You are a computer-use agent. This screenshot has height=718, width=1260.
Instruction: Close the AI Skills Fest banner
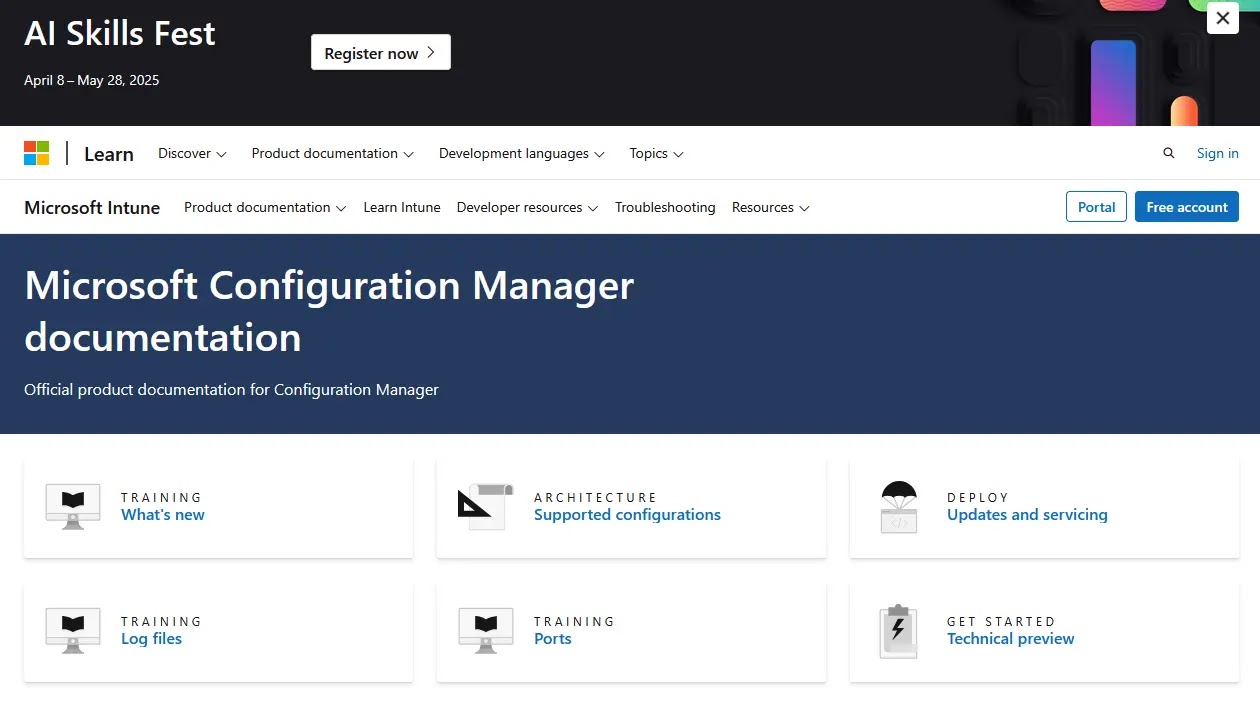coord(1223,18)
